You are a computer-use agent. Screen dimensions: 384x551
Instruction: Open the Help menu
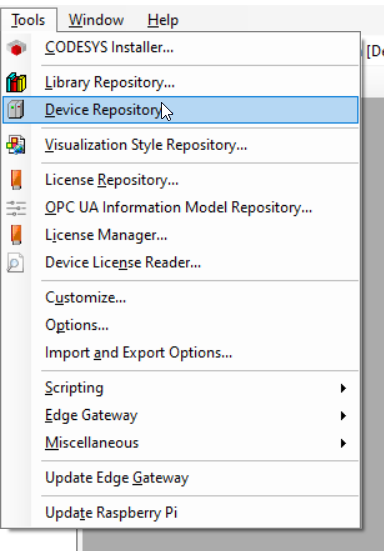pyautogui.click(x=163, y=20)
